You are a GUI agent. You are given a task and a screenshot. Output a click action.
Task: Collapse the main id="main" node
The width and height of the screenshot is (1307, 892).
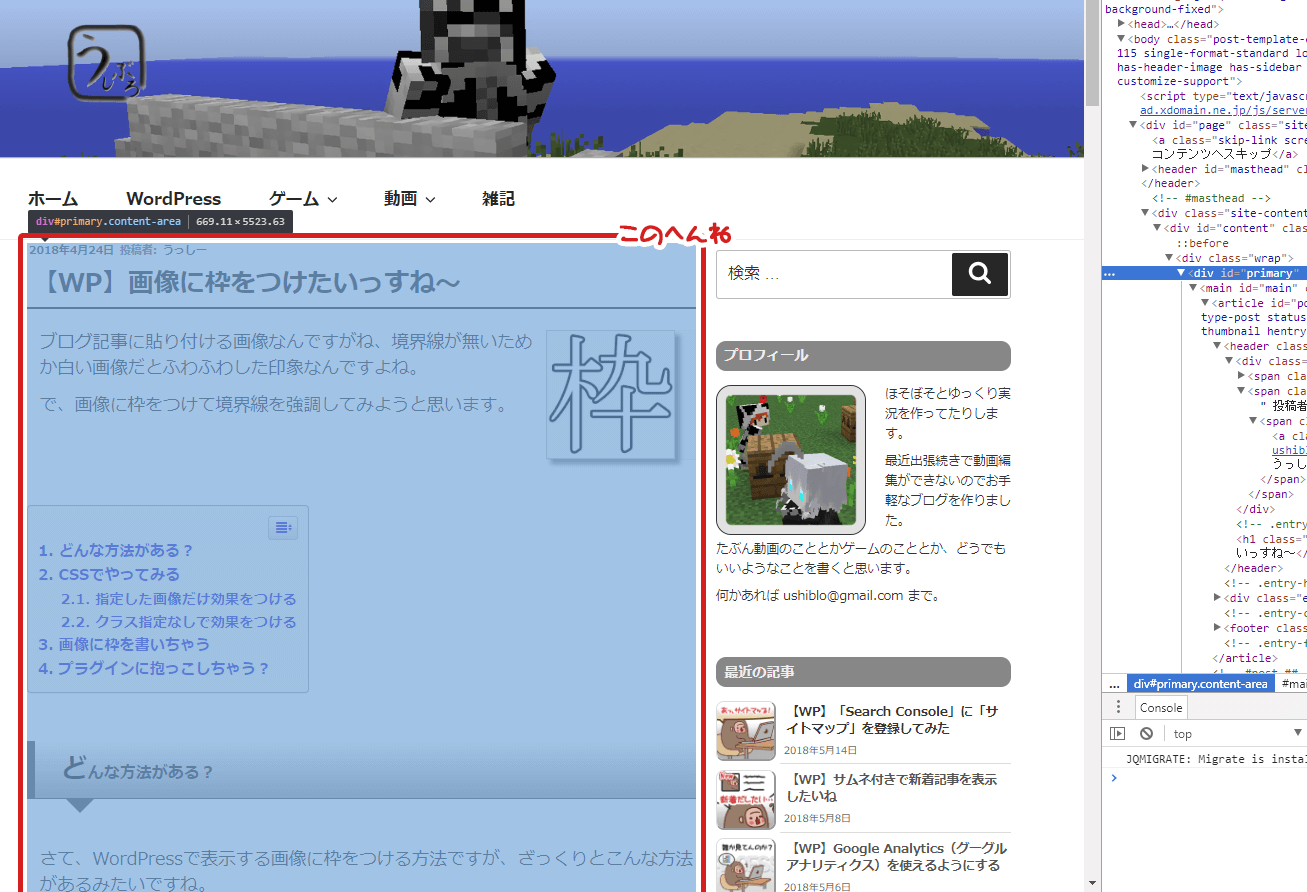click(x=1193, y=288)
